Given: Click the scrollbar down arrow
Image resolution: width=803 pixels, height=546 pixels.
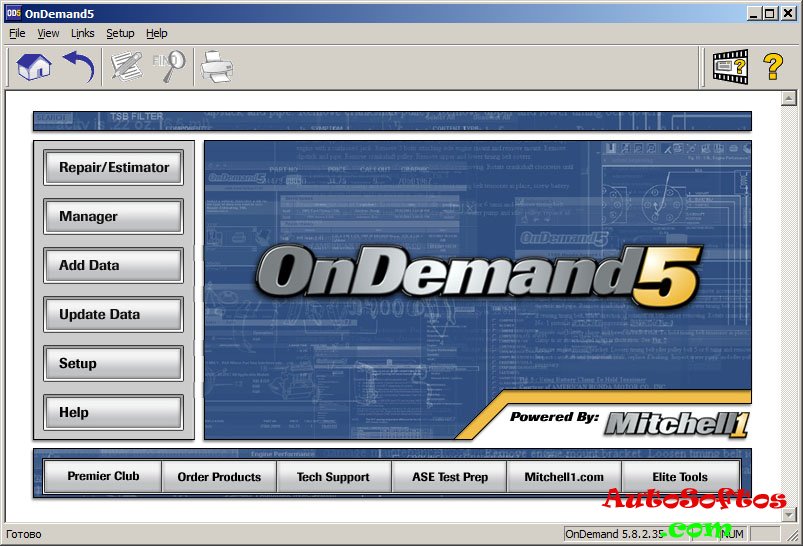Looking at the screenshot, I should [x=789, y=514].
